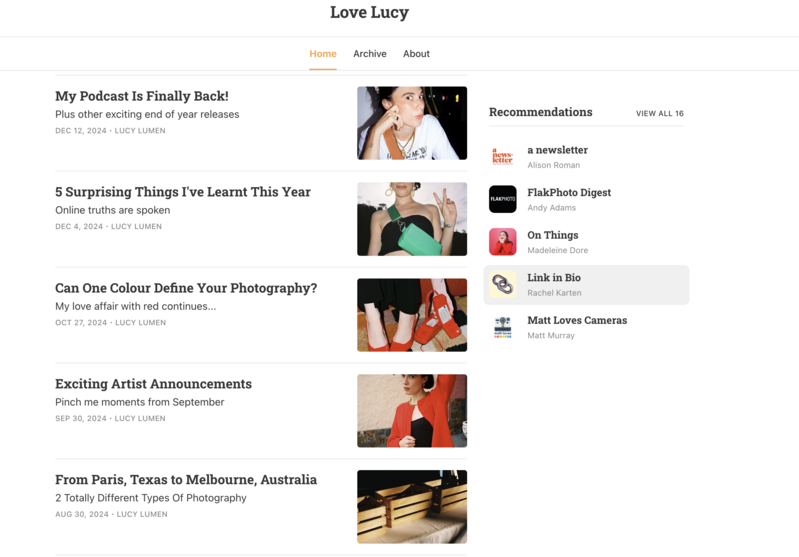Click the Matt Loves Cameras logo icon
Image resolution: width=799 pixels, height=557 pixels.
click(x=502, y=328)
